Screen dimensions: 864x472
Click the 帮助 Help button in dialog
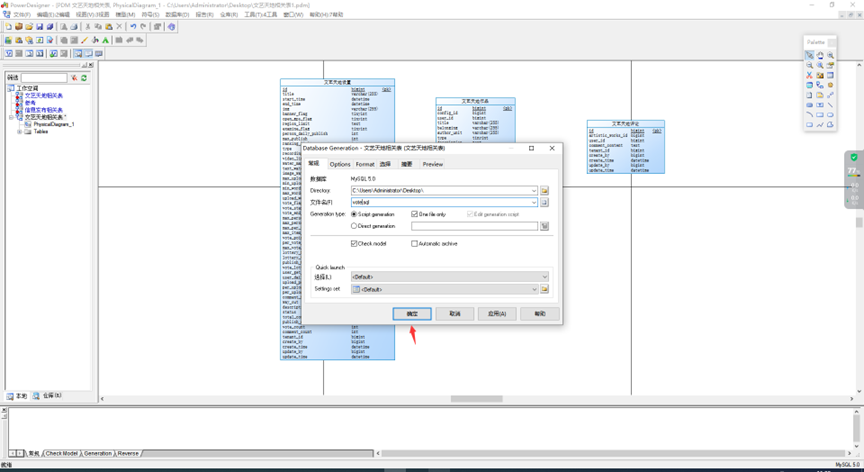540,313
